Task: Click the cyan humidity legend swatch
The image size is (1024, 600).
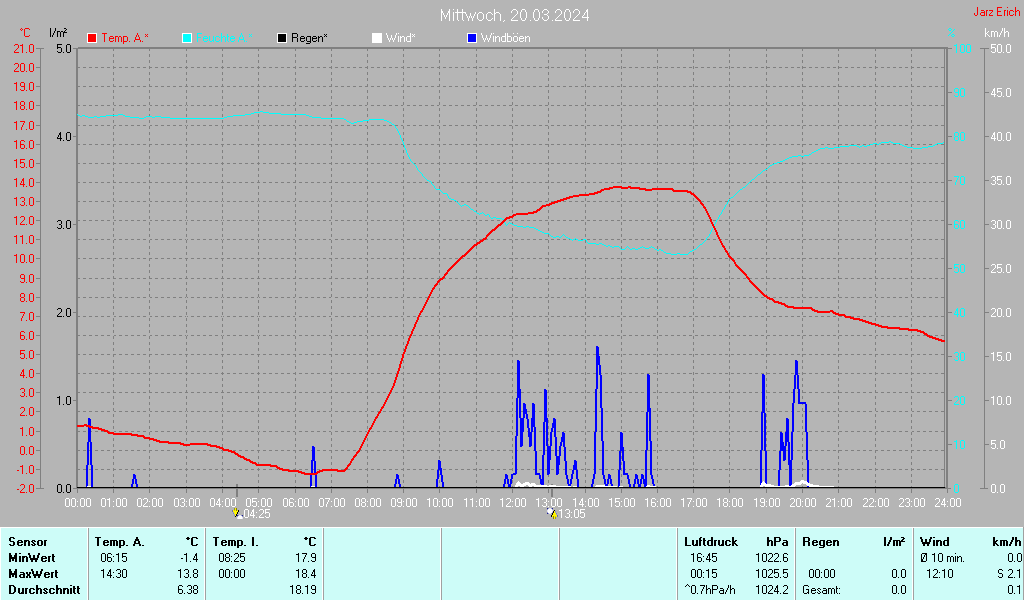Action: pyautogui.click(x=188, y=38)
